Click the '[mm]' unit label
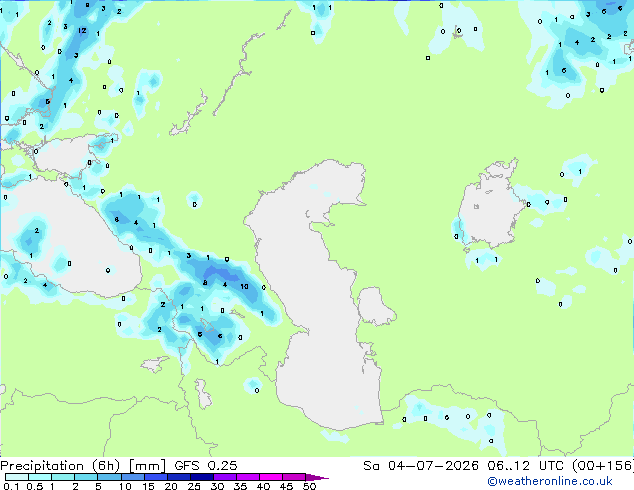 [x=147, y=466]
